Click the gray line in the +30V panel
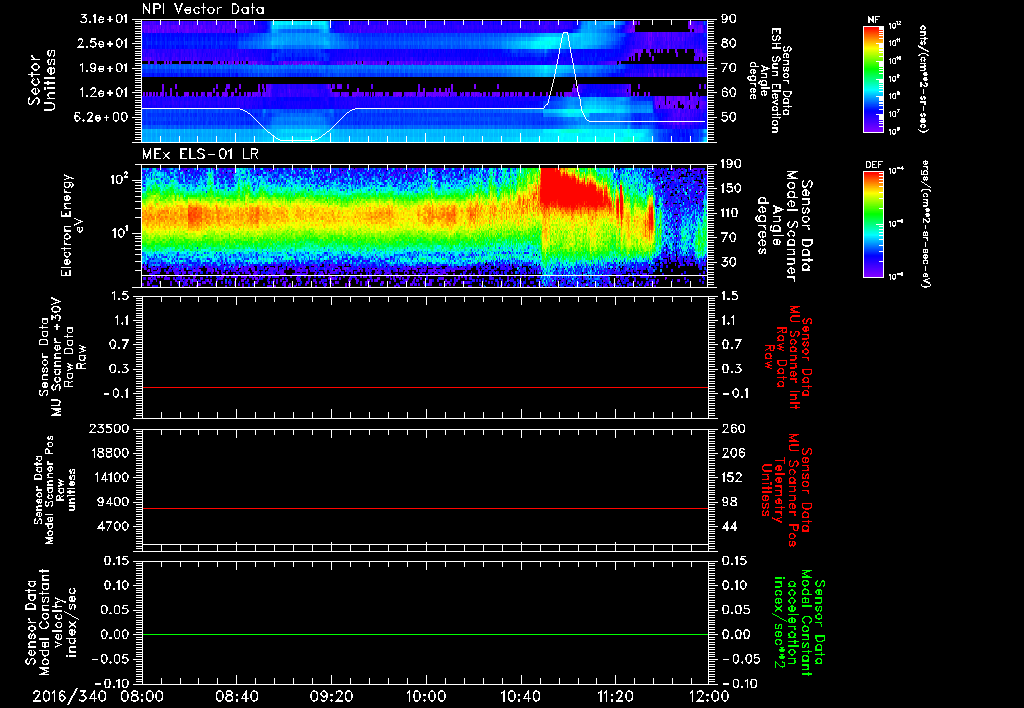 point(424,387)
